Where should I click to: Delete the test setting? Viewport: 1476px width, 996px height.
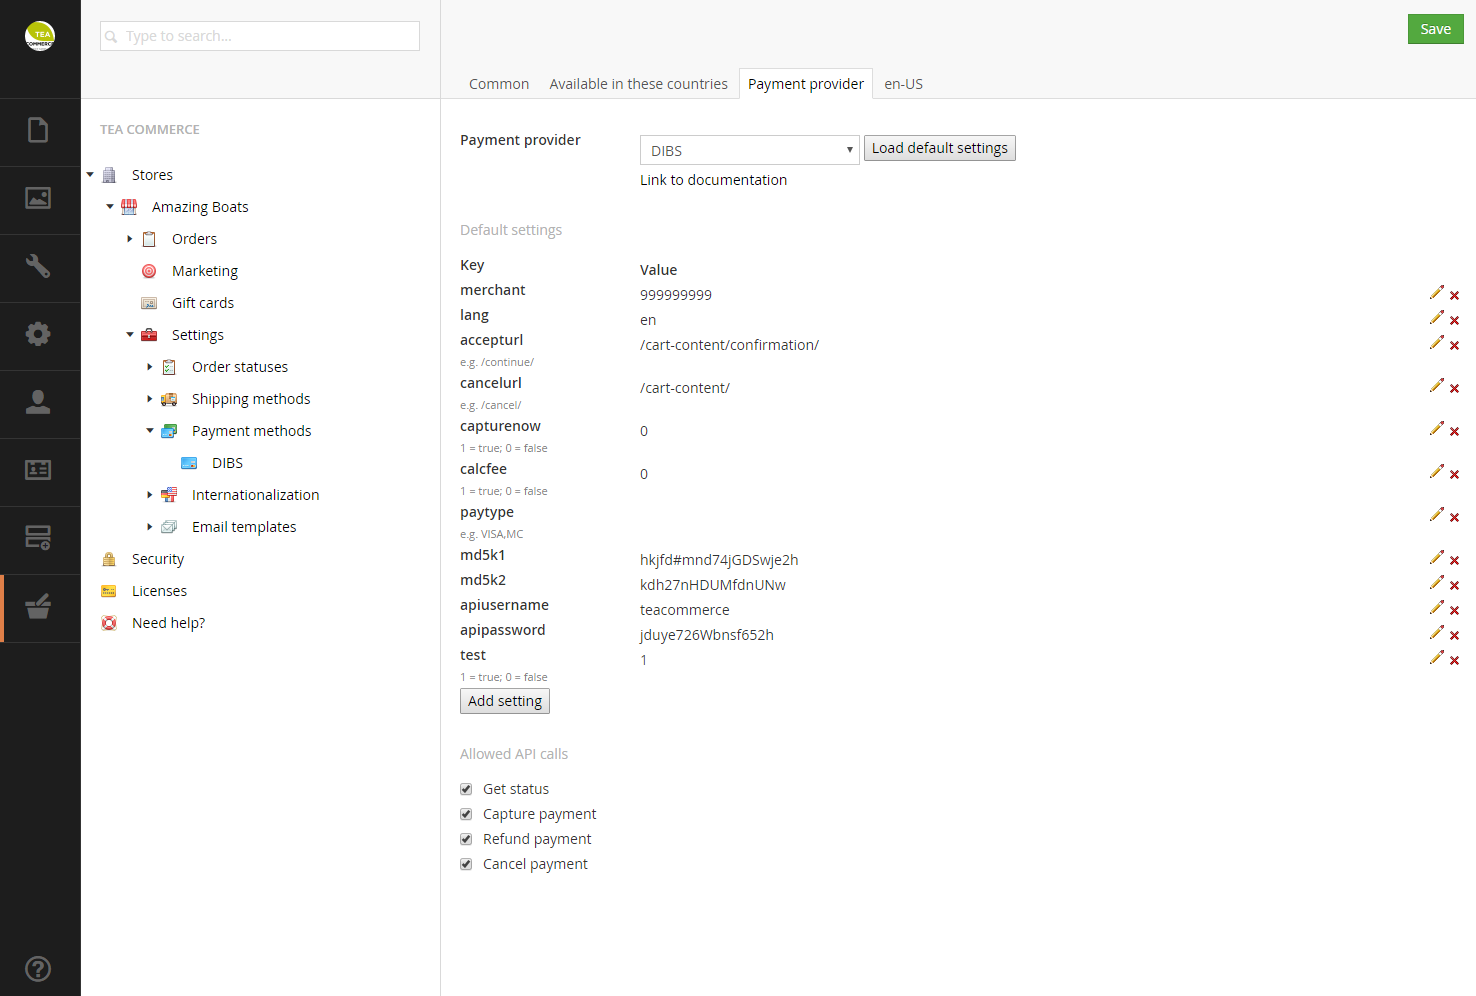[1455, 661]
